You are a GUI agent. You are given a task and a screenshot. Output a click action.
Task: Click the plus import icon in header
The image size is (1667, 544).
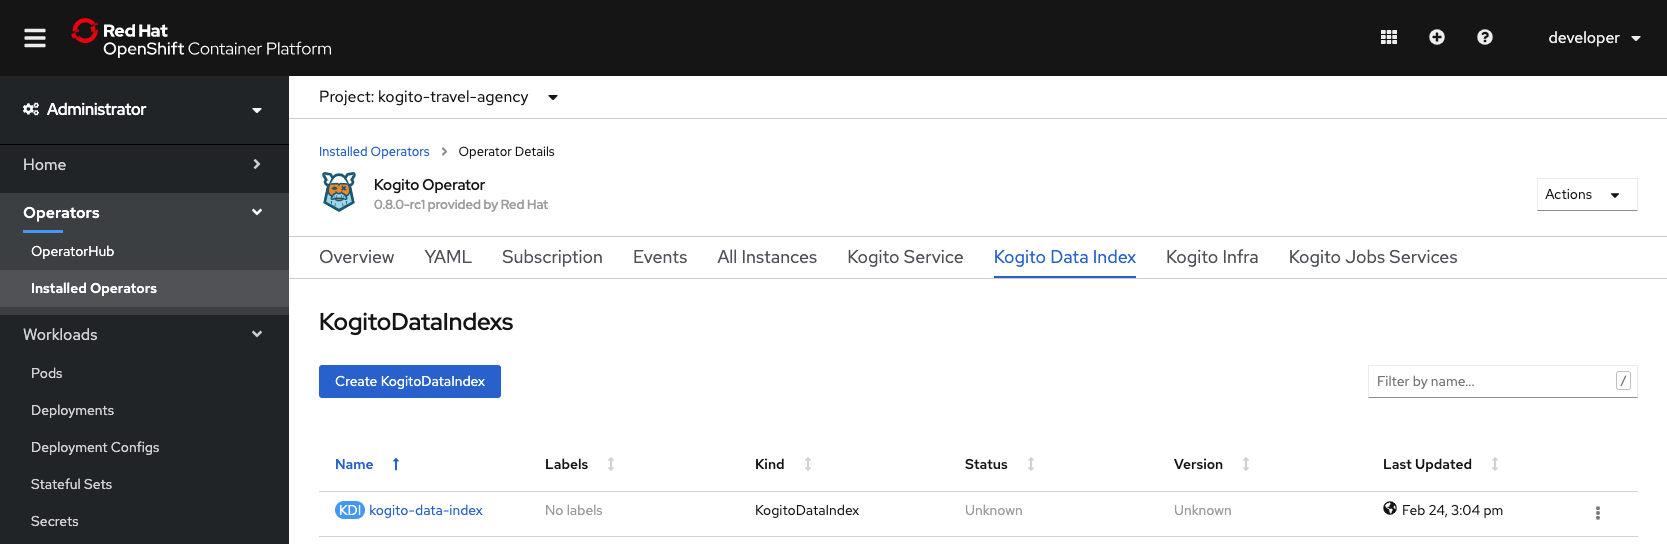click(x=1437, y=37)
